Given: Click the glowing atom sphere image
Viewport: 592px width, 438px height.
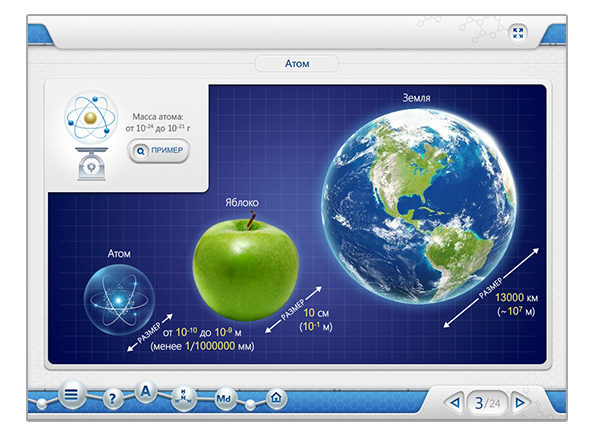Looking at the screenshot, I should click(119, 300).
